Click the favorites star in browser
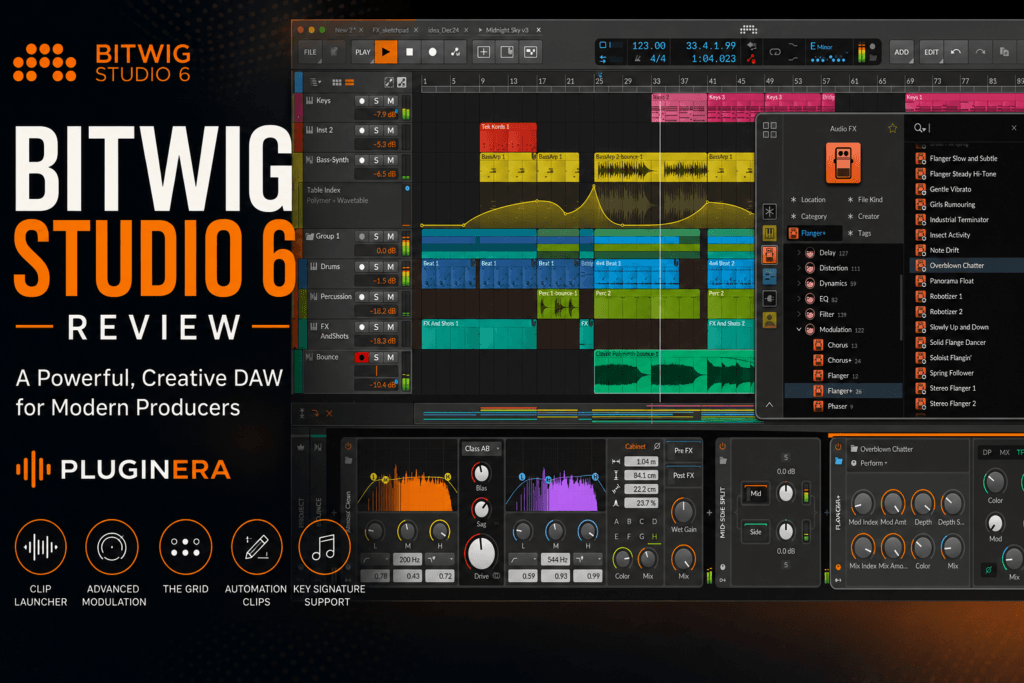Viewport: 1024px width, 683px height. tap(892, 128)
